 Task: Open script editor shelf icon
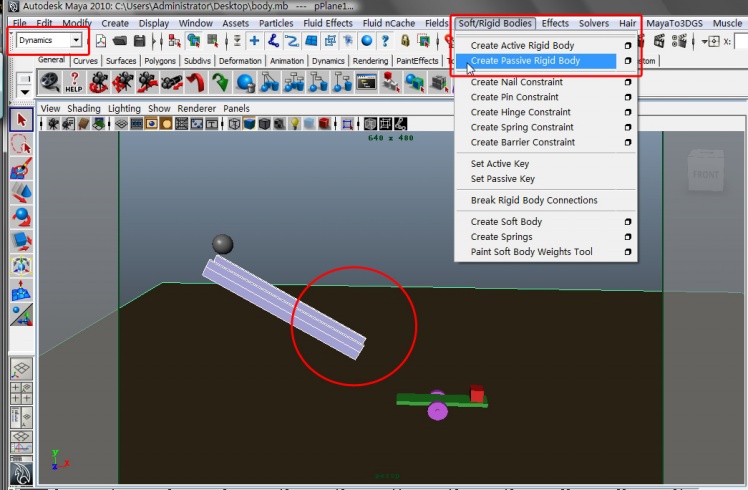click(366, 82)
